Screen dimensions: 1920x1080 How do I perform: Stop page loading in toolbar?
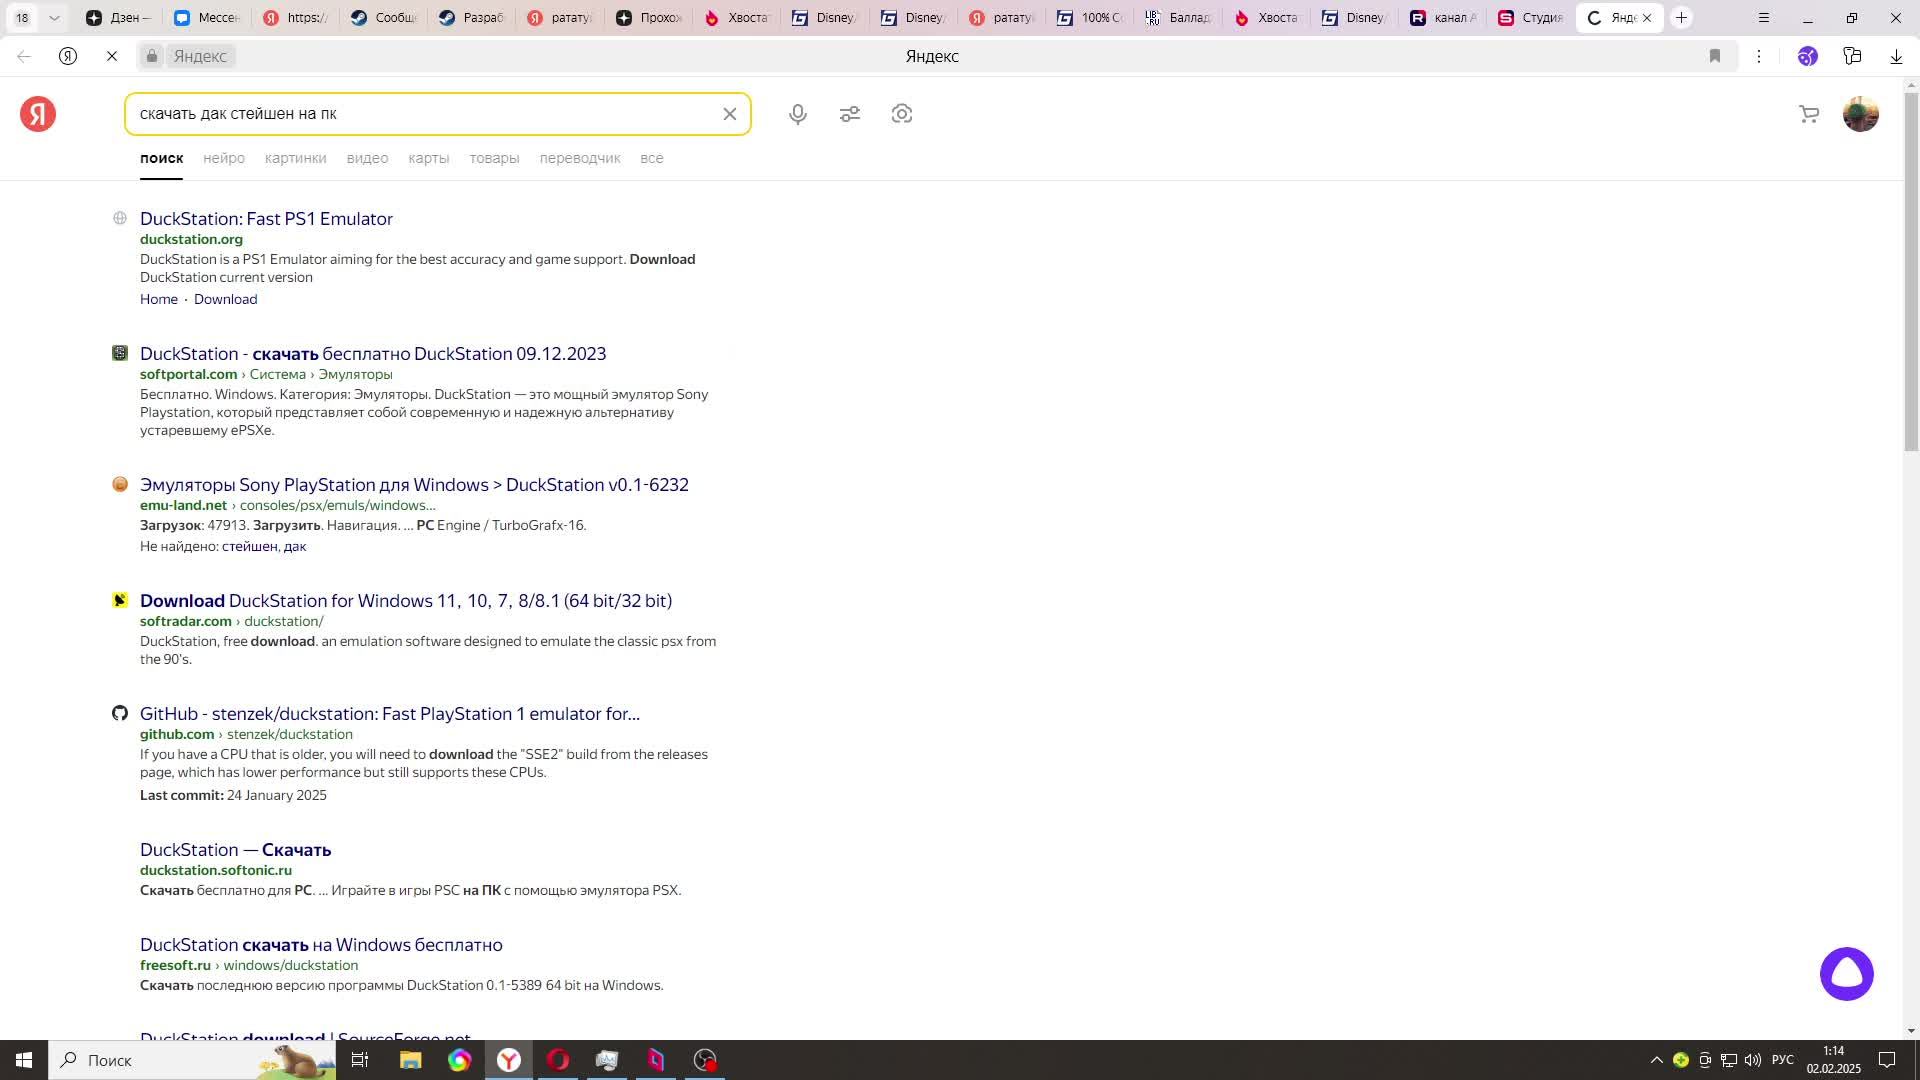(x=112, y=56)
